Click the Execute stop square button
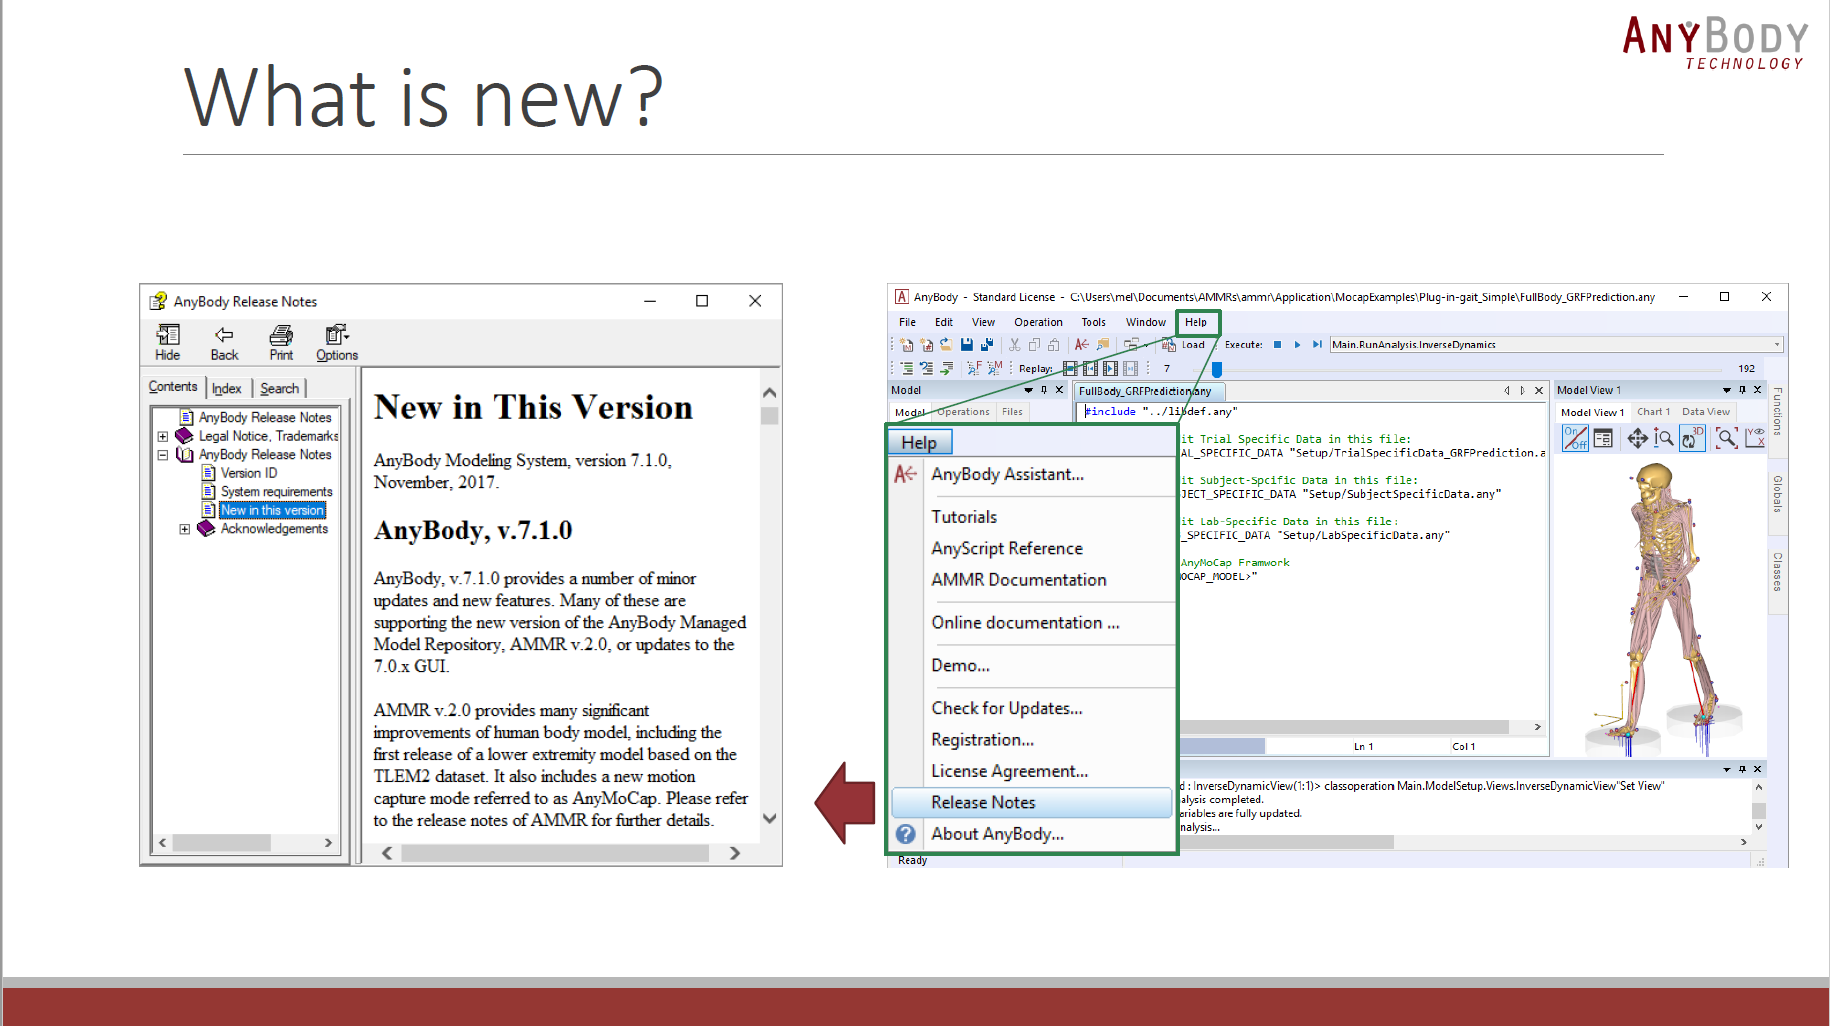The height and width of the screenshot is (1026, 1830). (1277, 344)
